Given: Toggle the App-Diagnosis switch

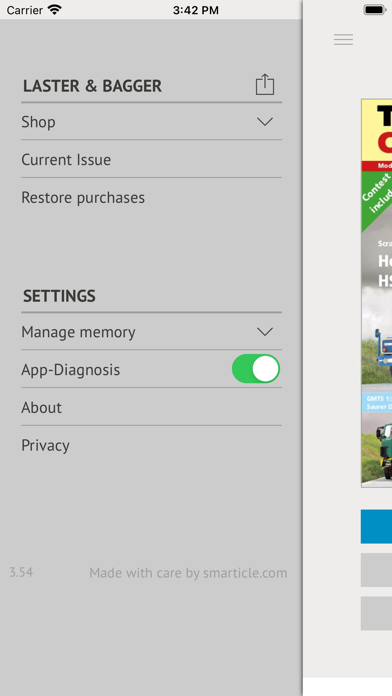Looking at the screenshot, I should (256, 368).
